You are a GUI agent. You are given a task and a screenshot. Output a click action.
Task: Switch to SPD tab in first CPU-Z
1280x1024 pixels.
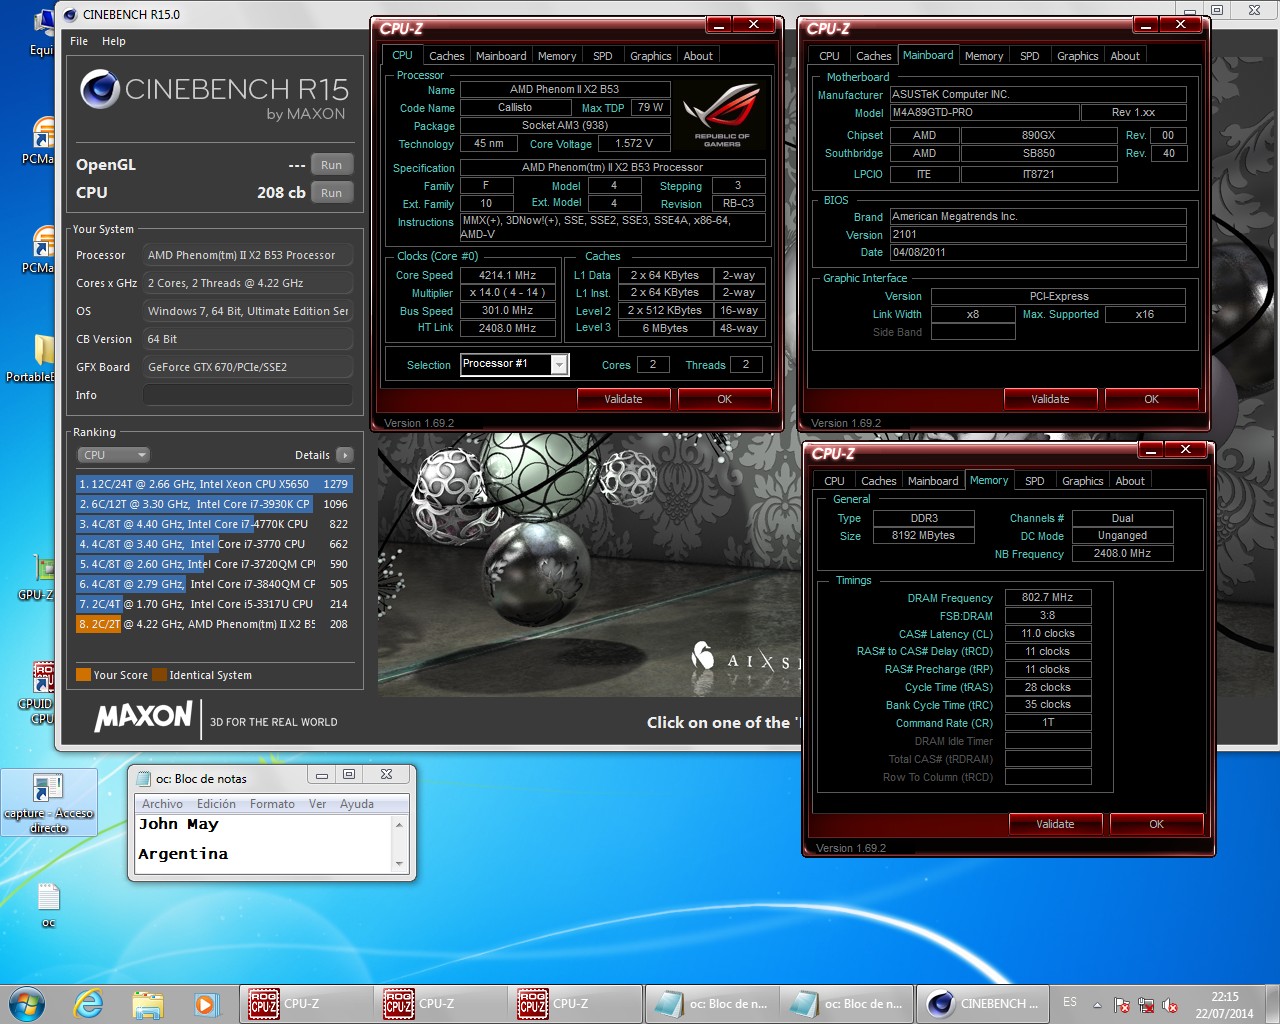coord(602,56)
